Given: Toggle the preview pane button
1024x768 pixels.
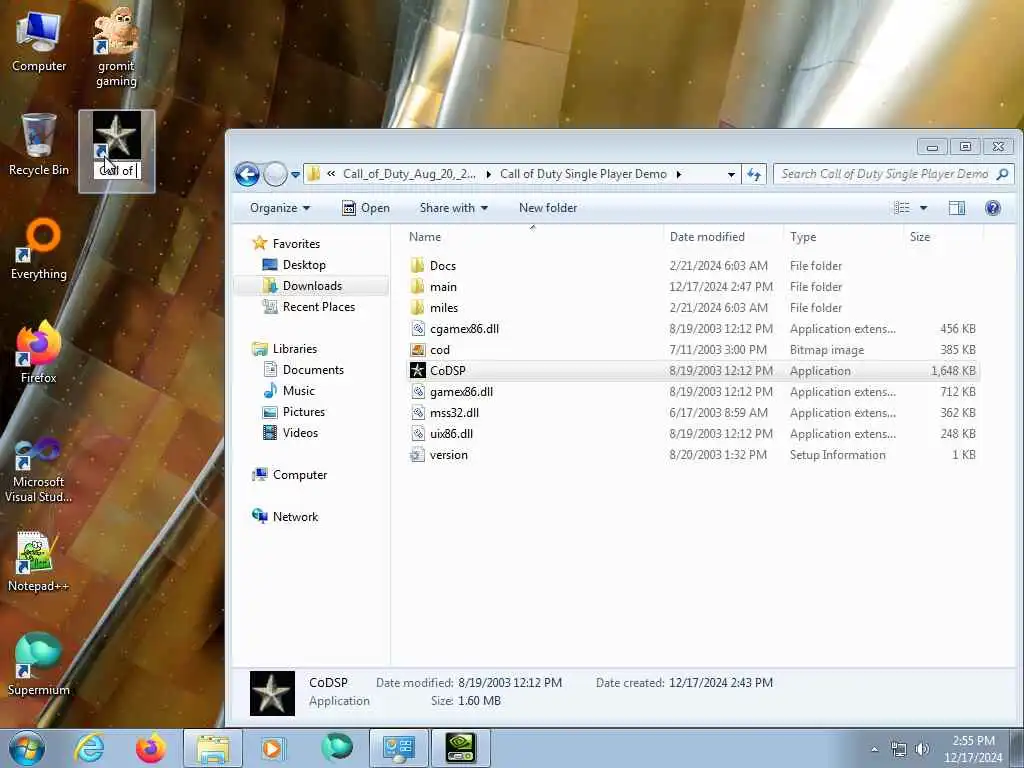Looking at the screenshot, I should (957, 208).
